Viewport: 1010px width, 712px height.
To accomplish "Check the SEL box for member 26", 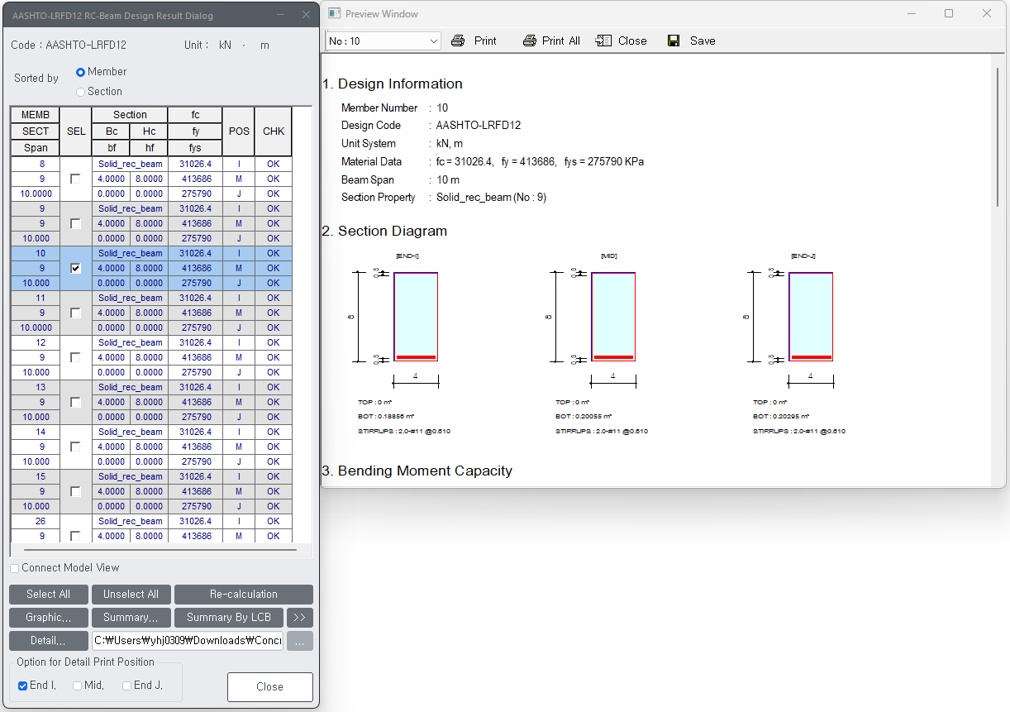I will (75, 535).
